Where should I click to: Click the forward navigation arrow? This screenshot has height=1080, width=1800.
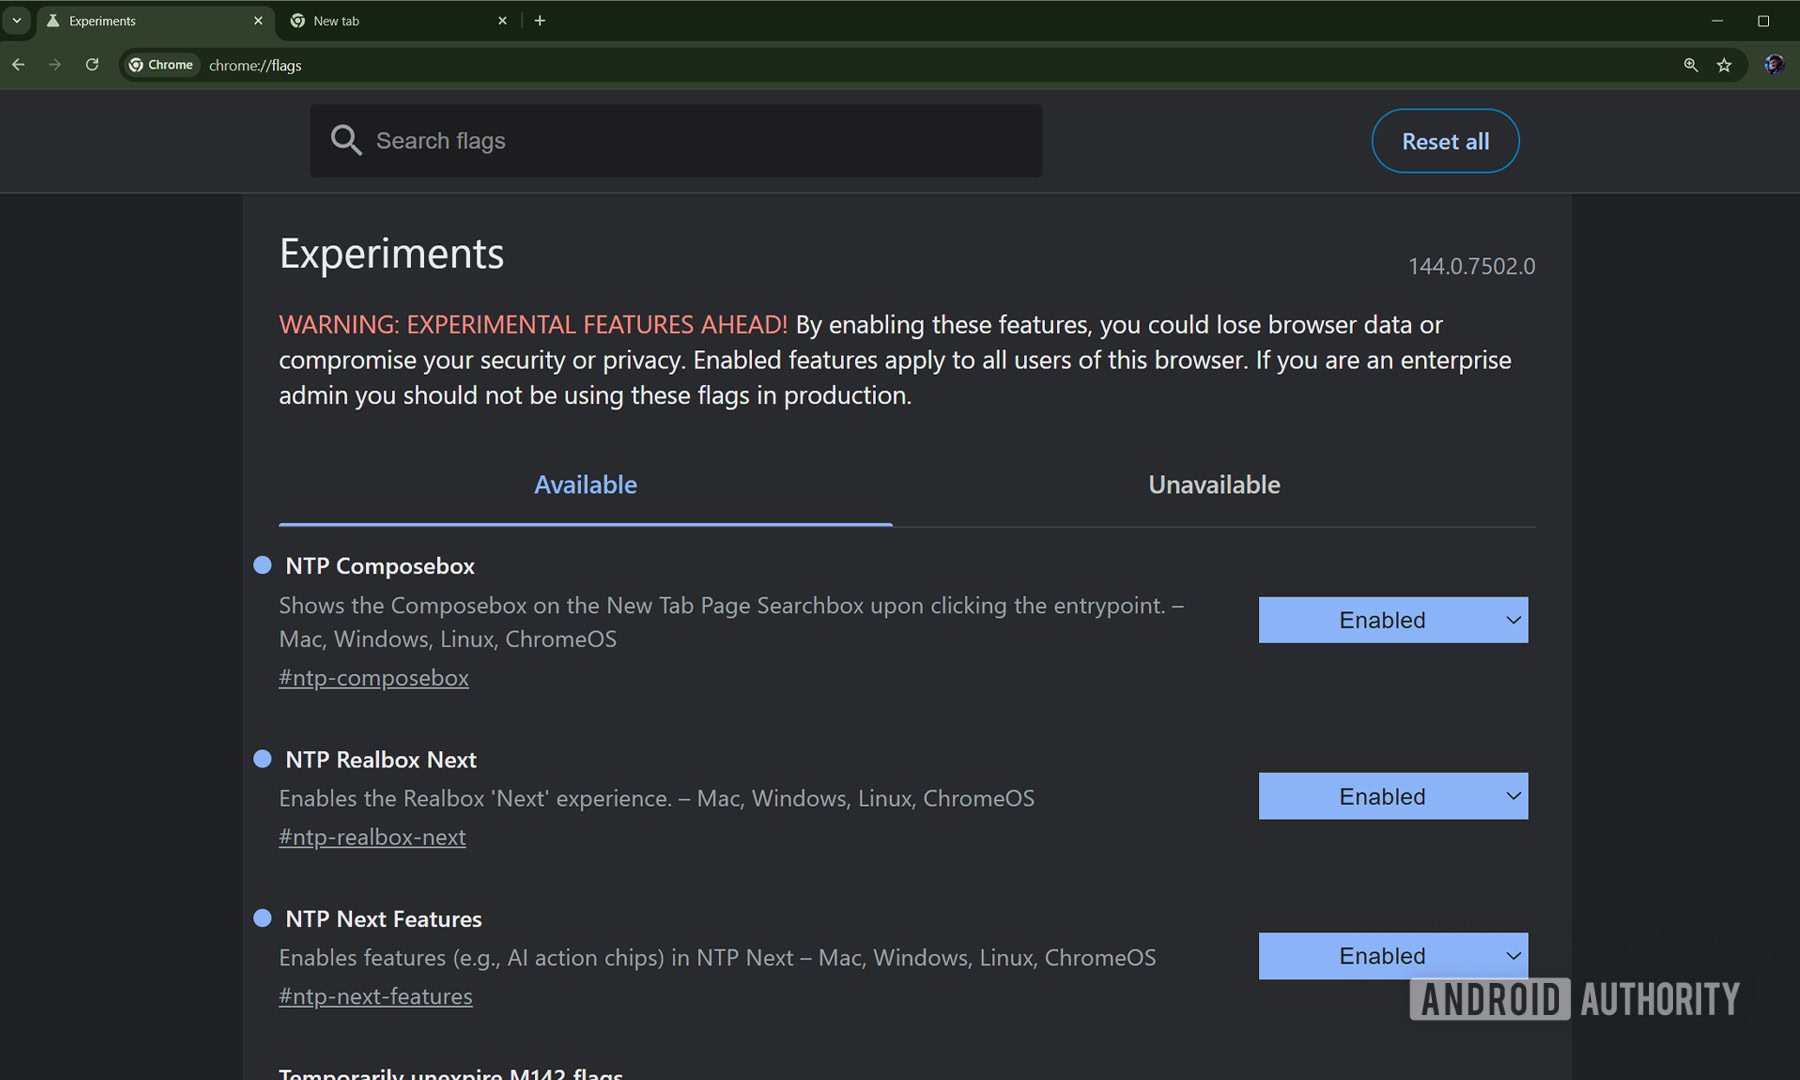pos(55,64)
